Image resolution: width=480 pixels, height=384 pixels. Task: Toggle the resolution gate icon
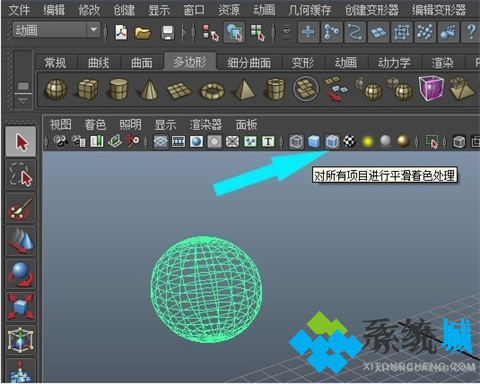(x=197, y=142)
